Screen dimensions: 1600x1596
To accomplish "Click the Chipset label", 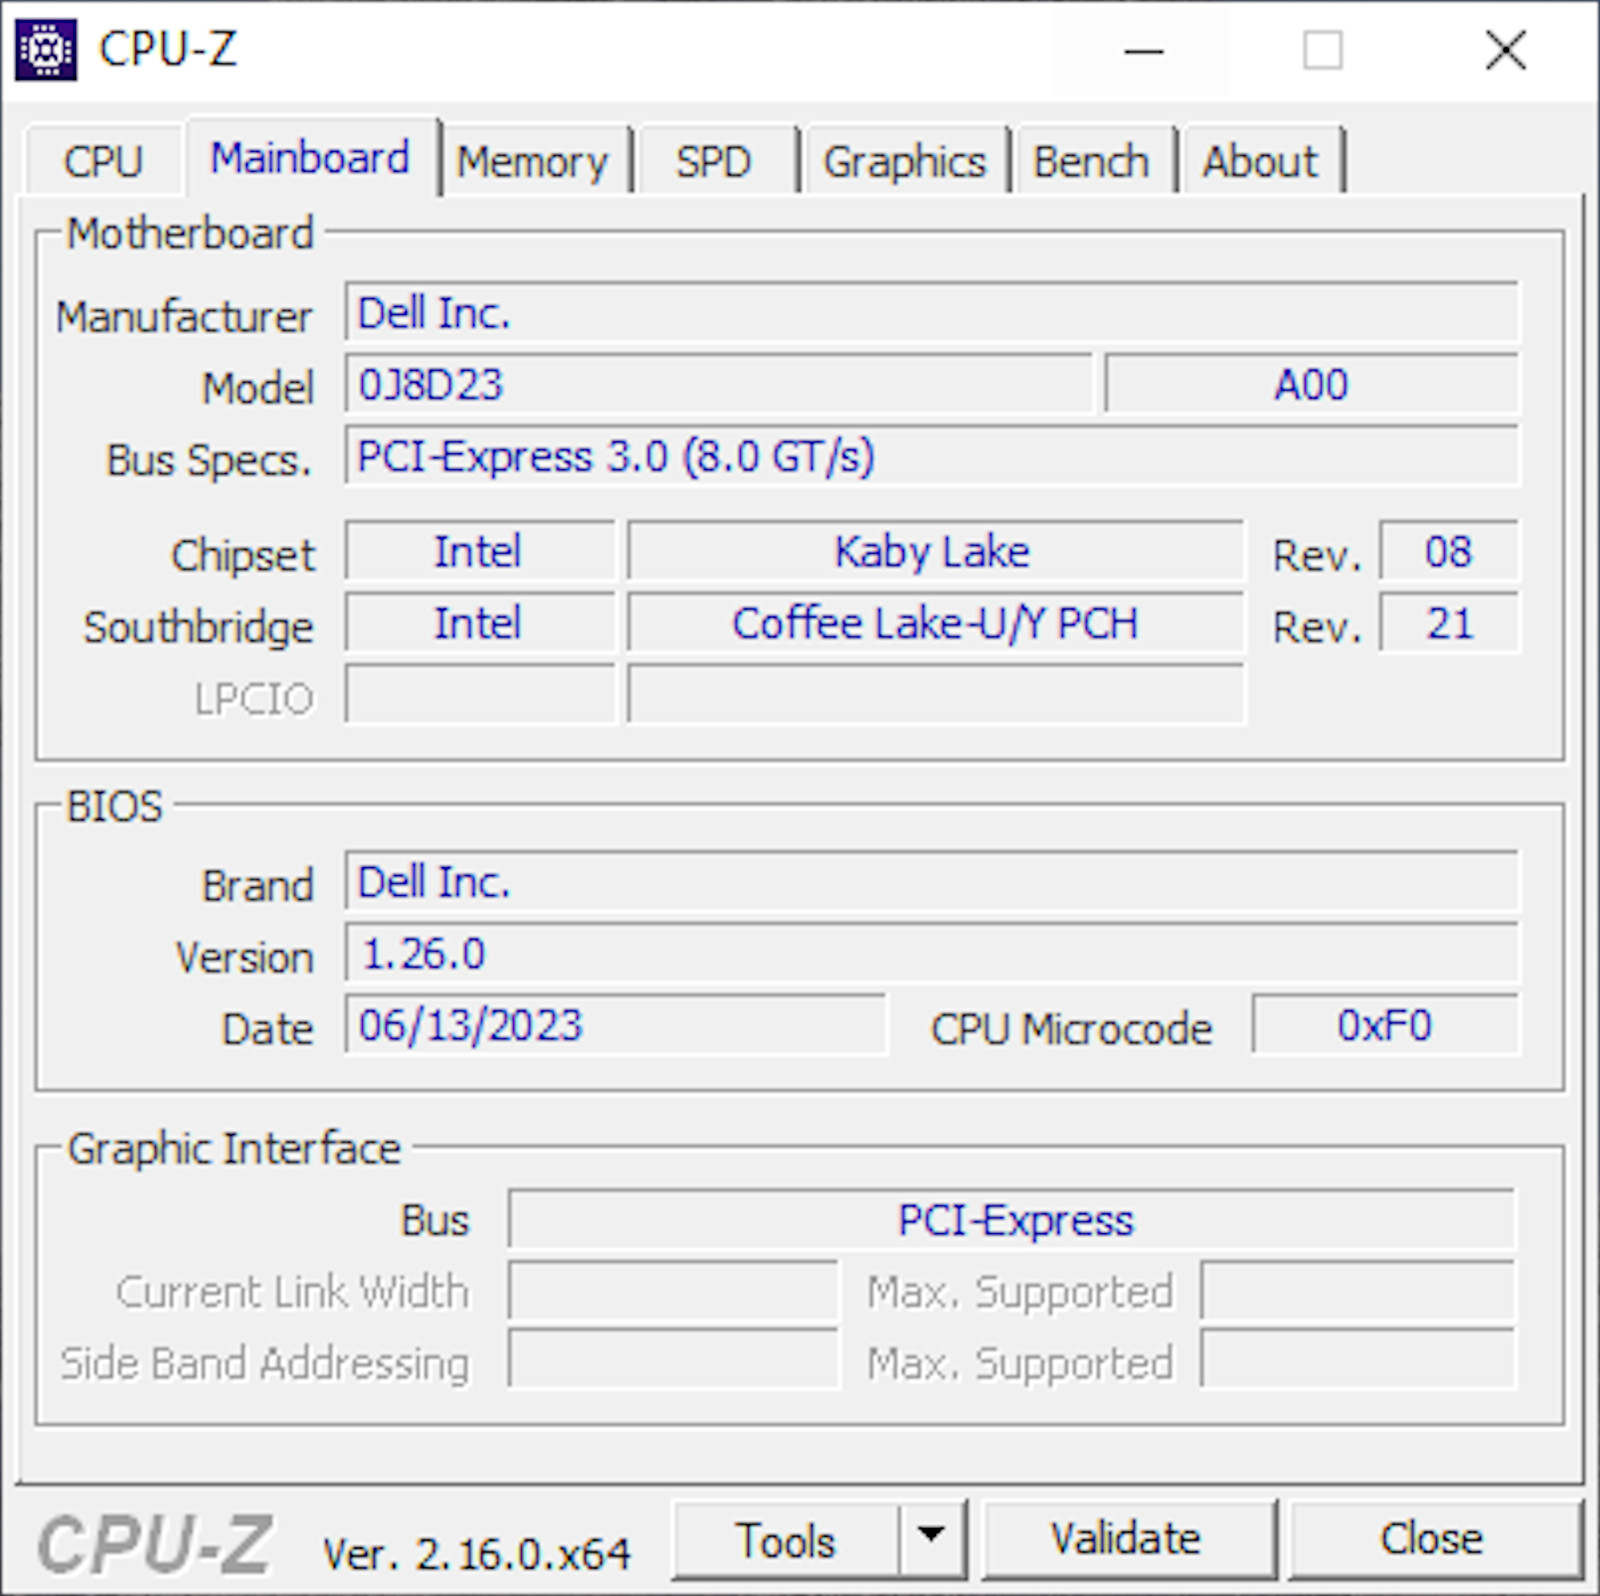I will (x=243, y=555).
